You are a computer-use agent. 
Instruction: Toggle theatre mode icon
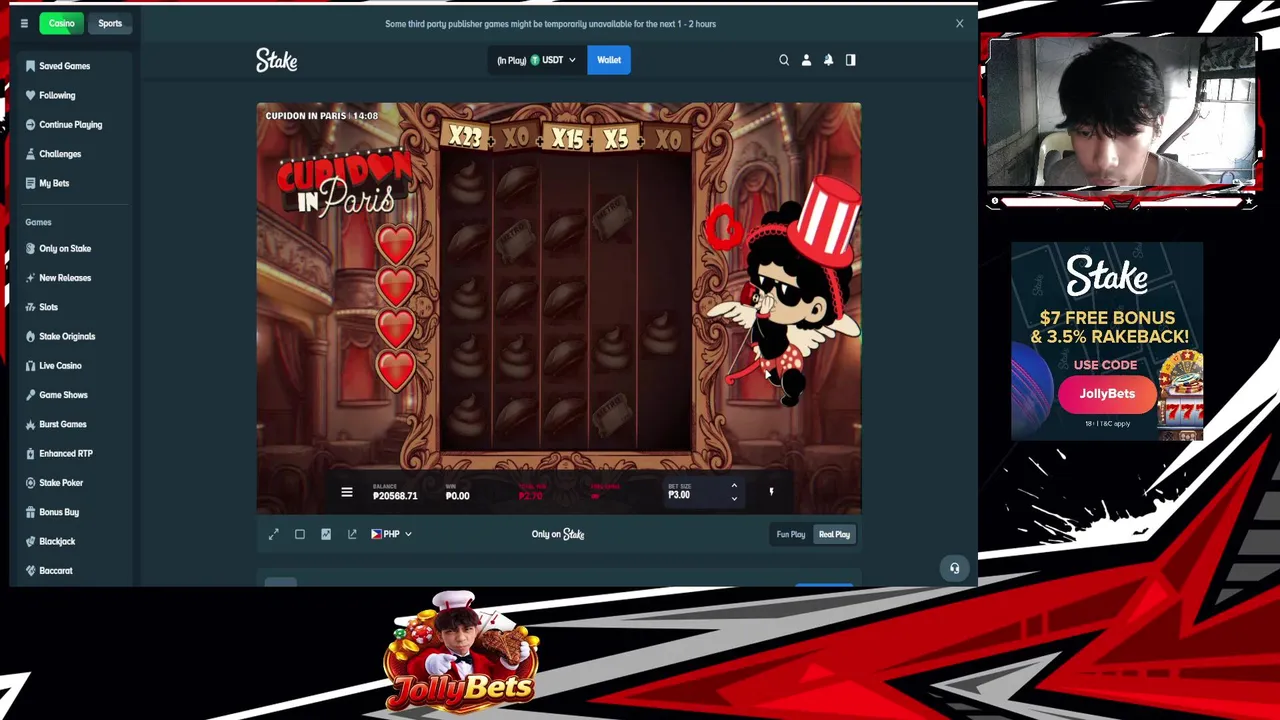(299, 534)
